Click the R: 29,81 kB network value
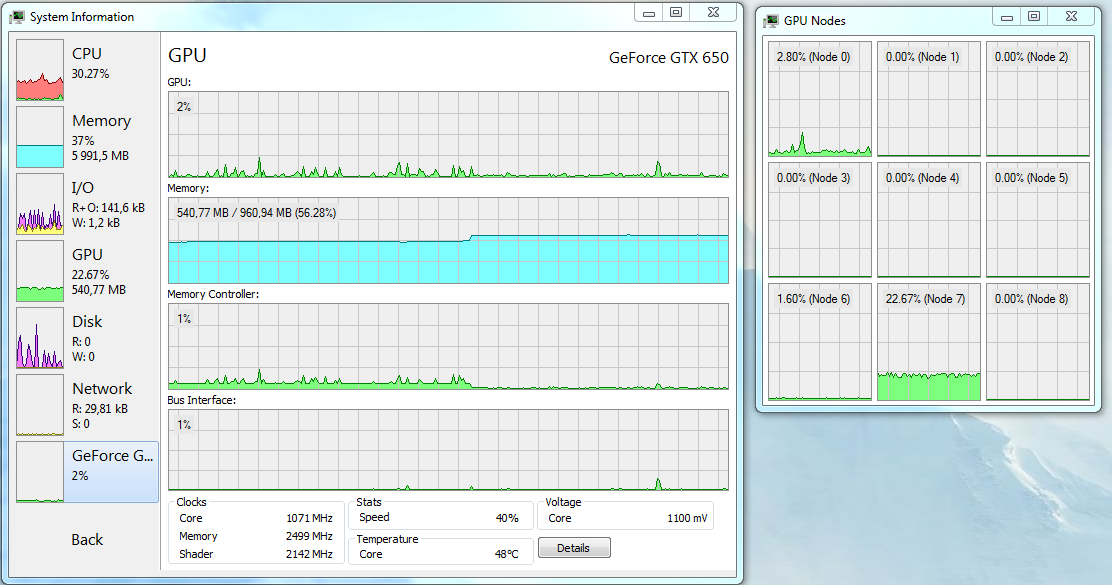 (x=100, y=409)
